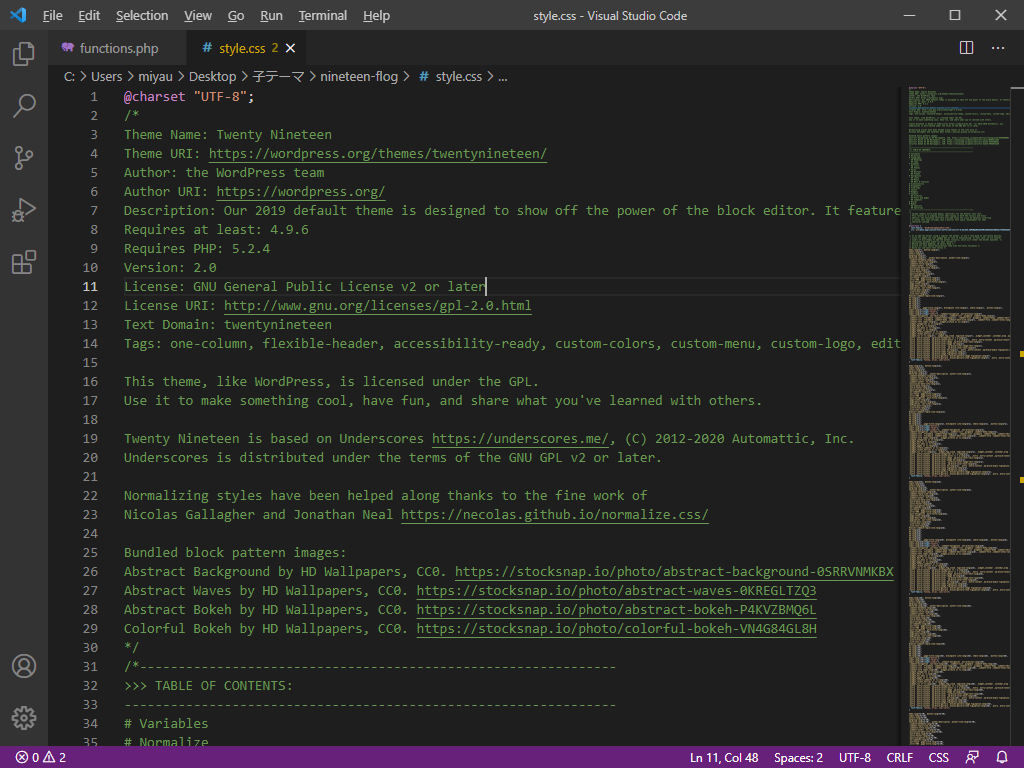Image resolution: width=1024 pixels, height=768 pixels.
Task: Click the colorful-bokeh stocksnap link
Action: [x=616, y=628]
